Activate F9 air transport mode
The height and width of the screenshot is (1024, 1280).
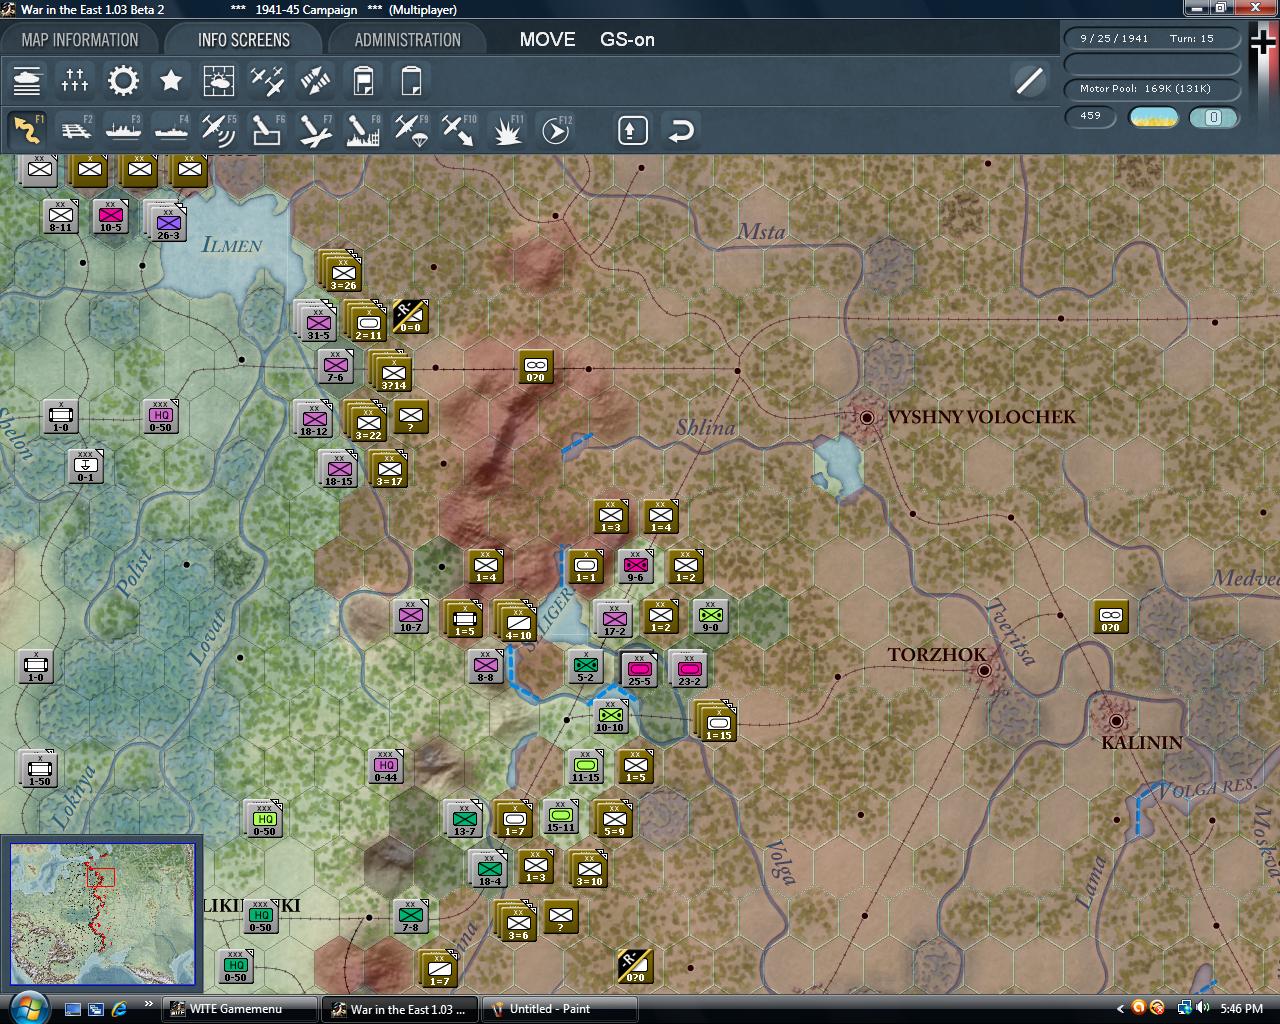(411, 130)
